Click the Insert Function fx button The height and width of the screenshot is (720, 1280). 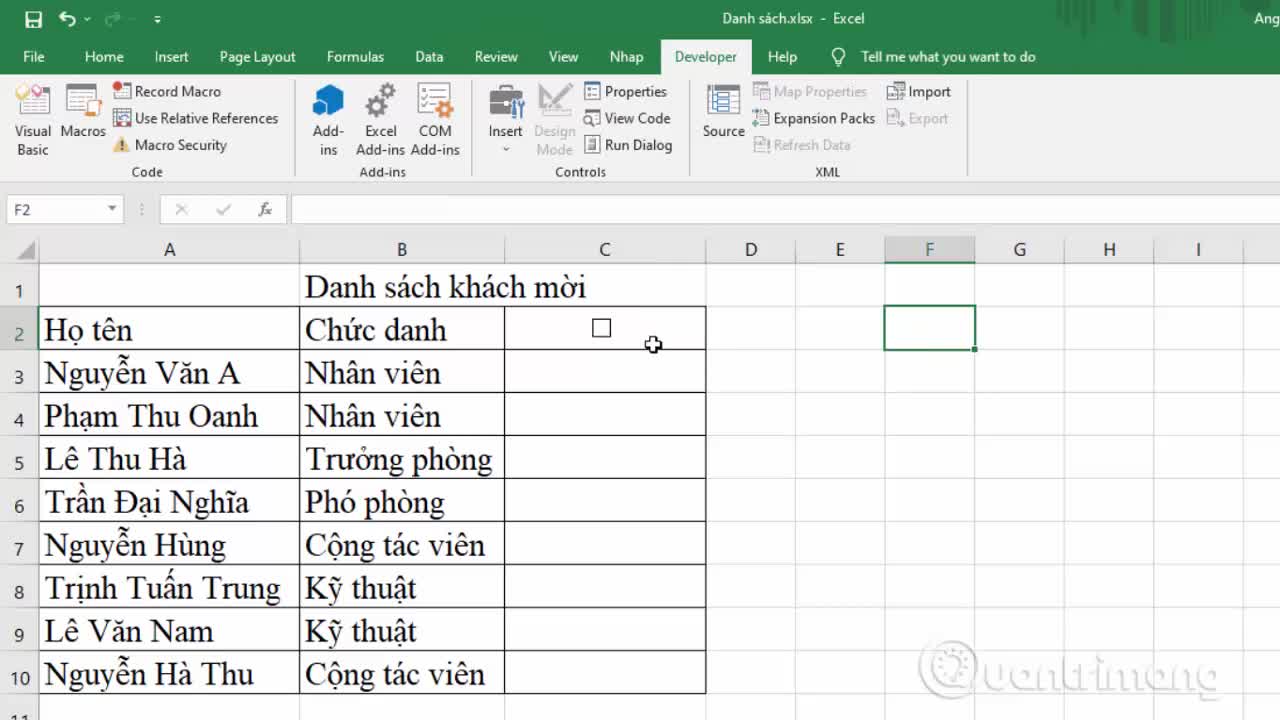265,209
